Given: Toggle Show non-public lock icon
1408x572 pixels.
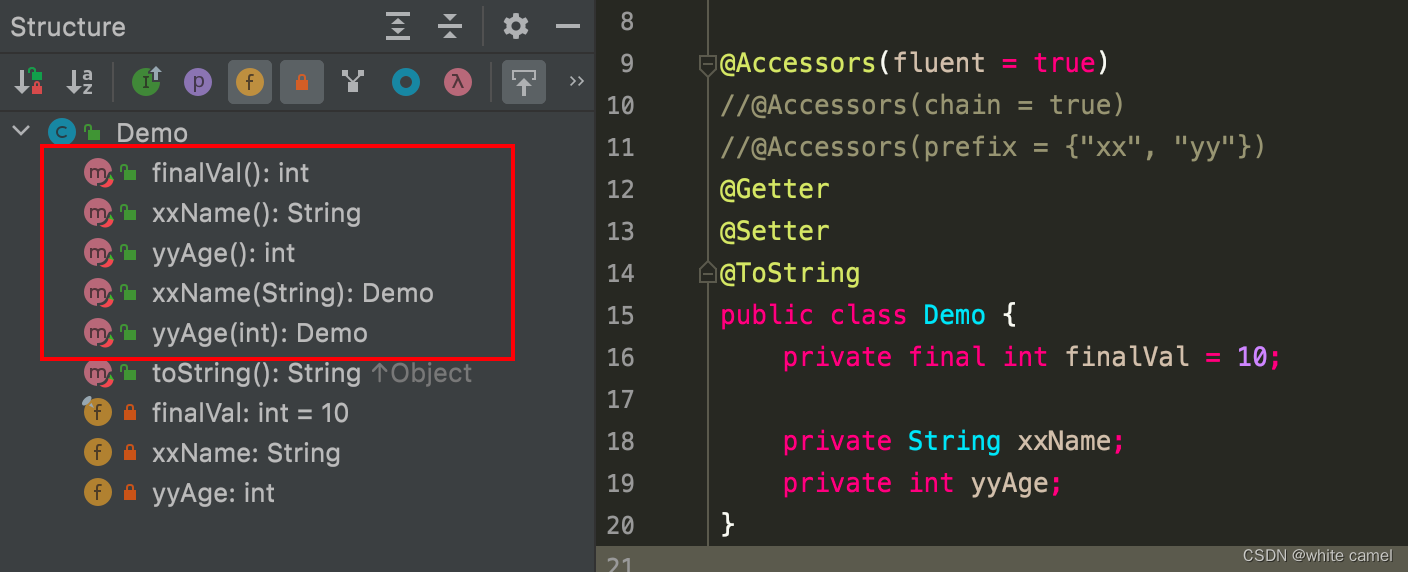Looking at the screenshot, I should [301, 82].
